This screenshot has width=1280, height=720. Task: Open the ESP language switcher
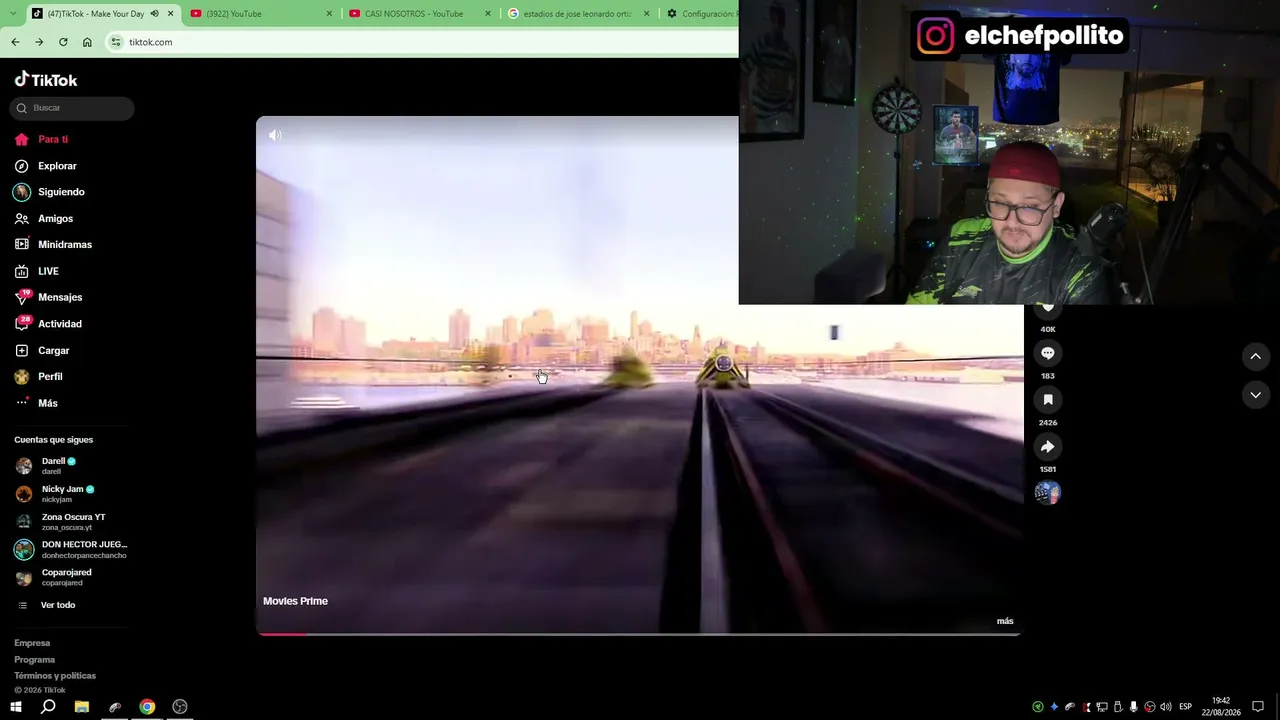pyautogui.click(x=1186, y=707)
